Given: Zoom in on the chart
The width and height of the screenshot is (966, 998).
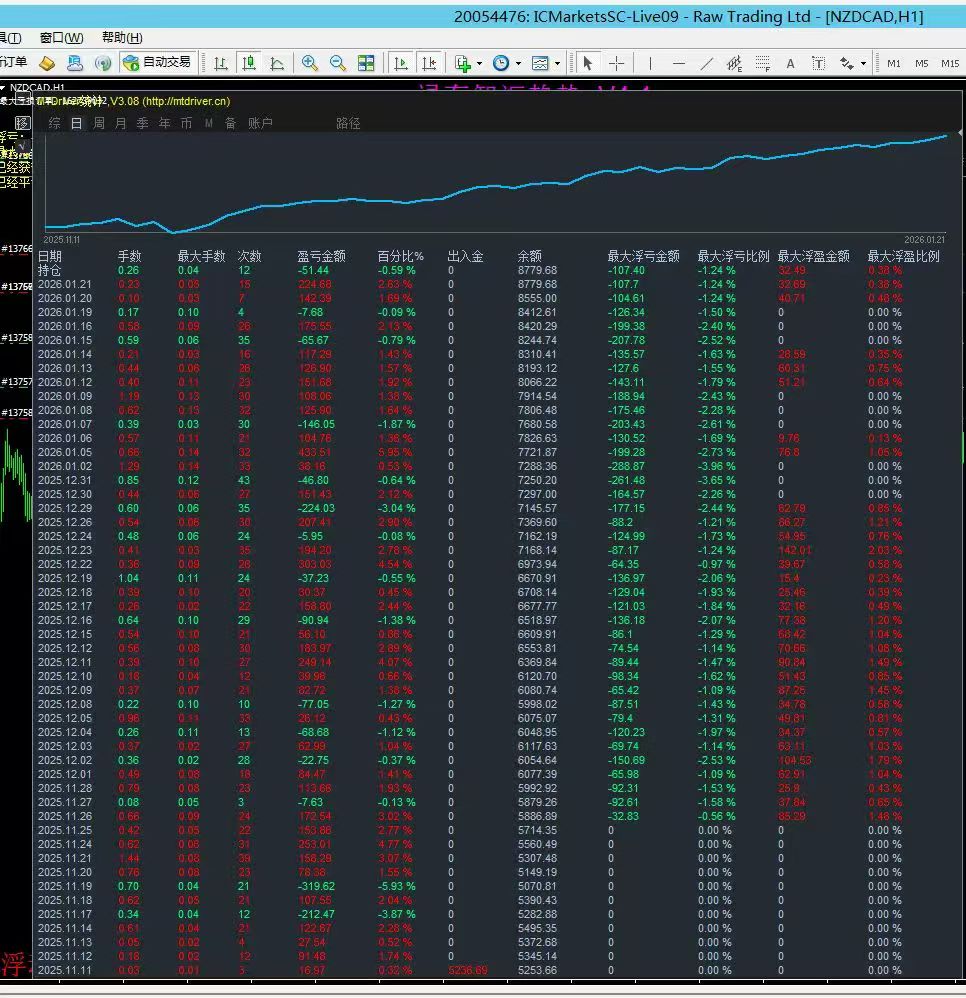Looking at the screenshot, I should [310, 63].
